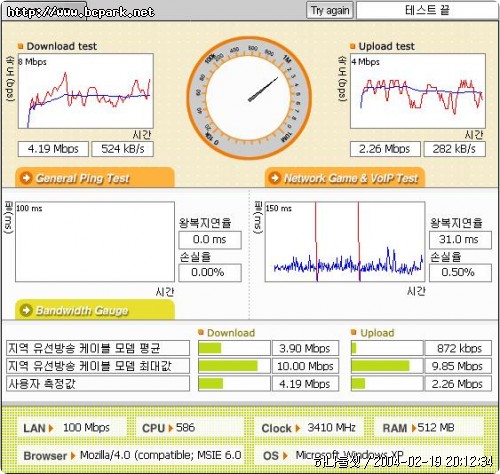Click the VoIP test latency graph
500x474 pixels.
[x=345, y=242]
